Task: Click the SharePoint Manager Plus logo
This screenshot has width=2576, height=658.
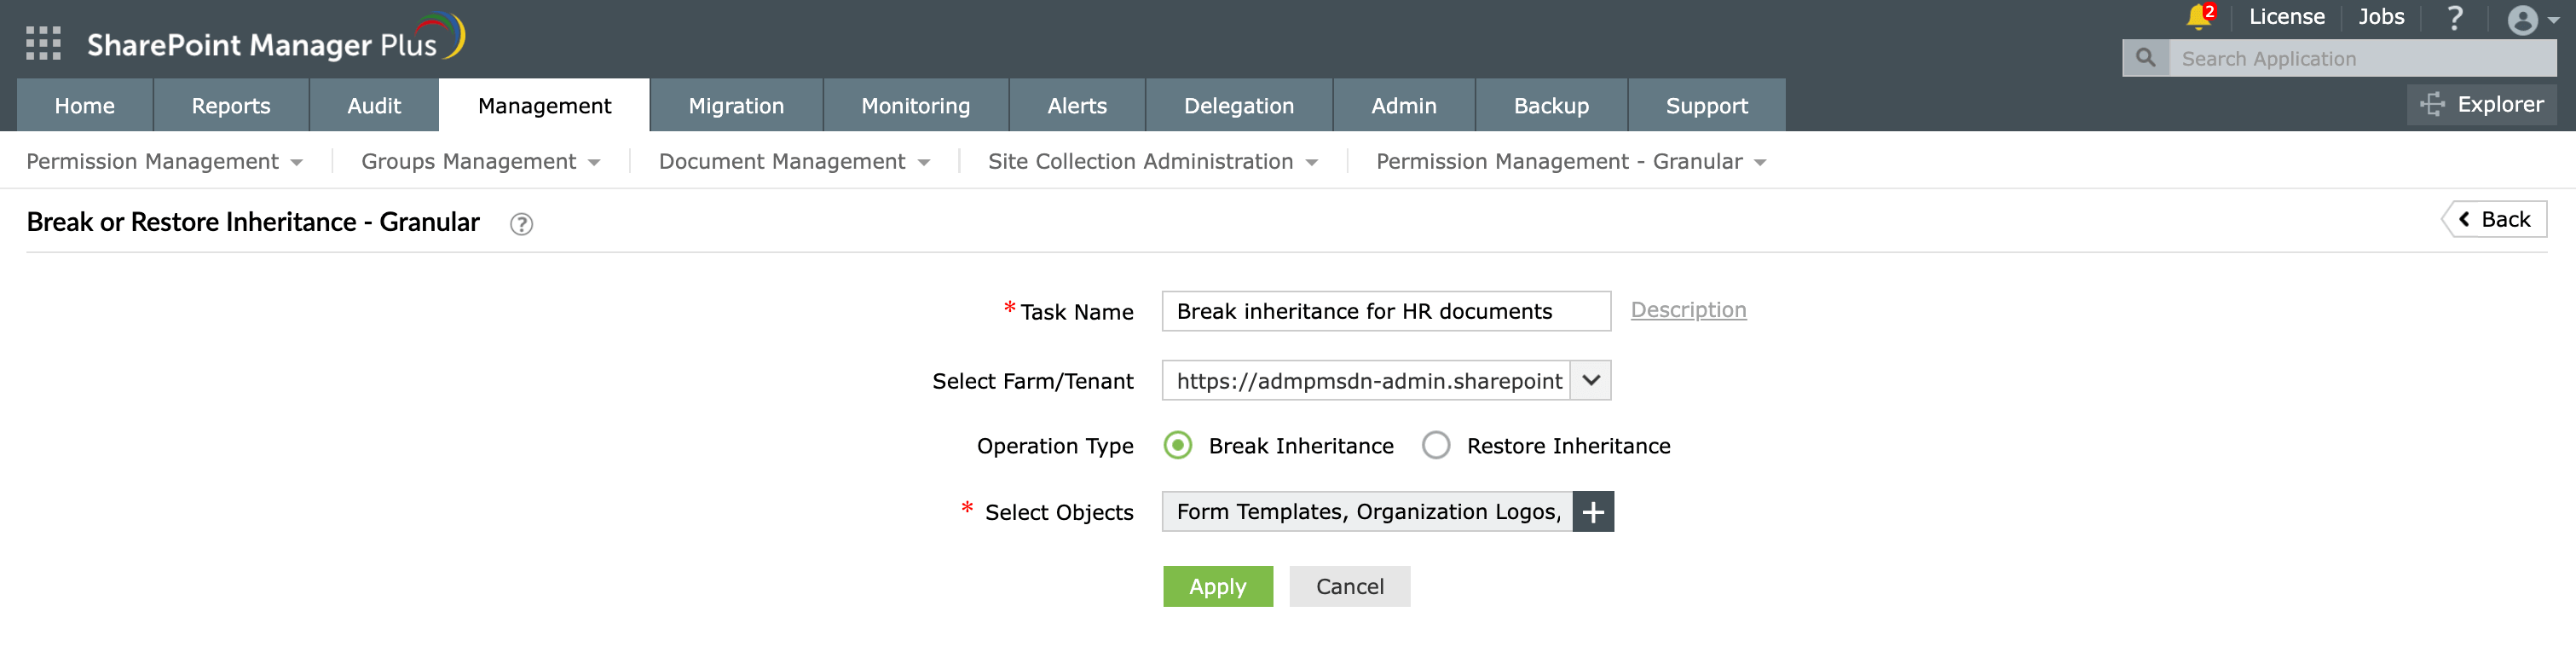Action: [275, 40]
